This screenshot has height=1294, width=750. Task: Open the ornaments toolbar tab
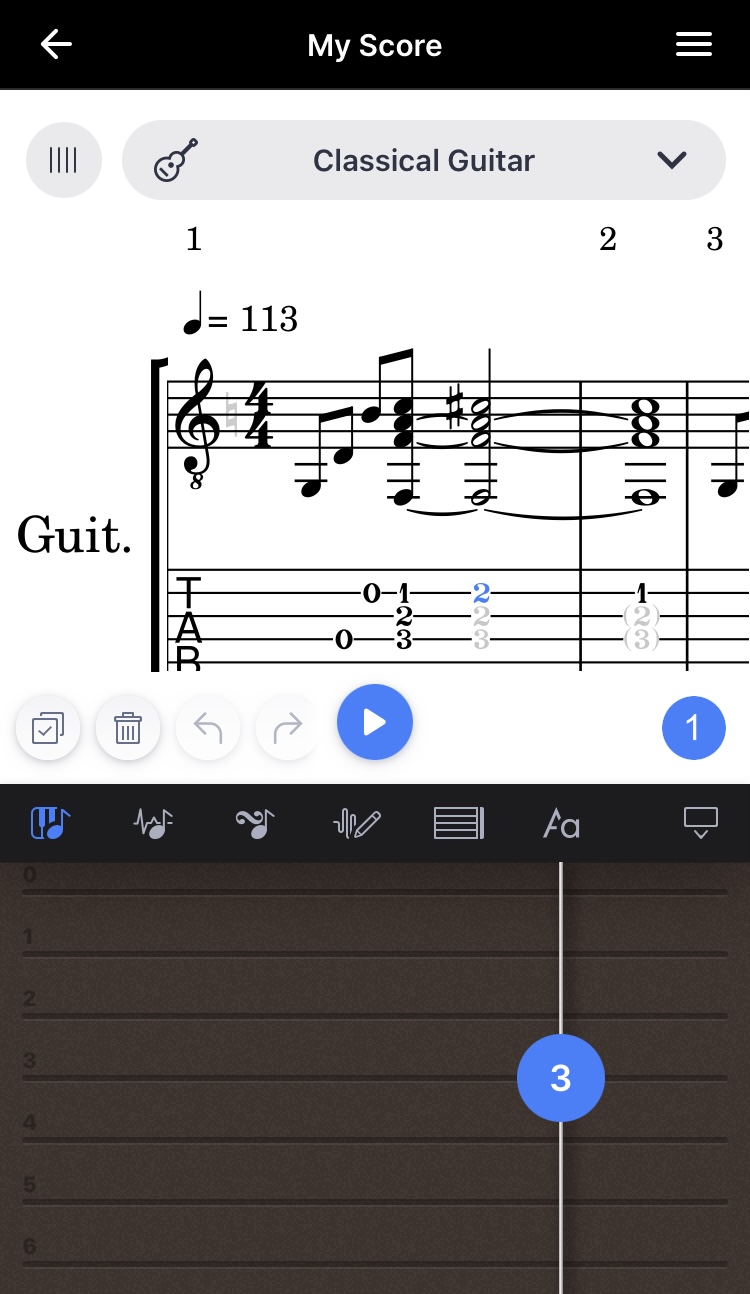pyautogui.click(x=255, y=823)
